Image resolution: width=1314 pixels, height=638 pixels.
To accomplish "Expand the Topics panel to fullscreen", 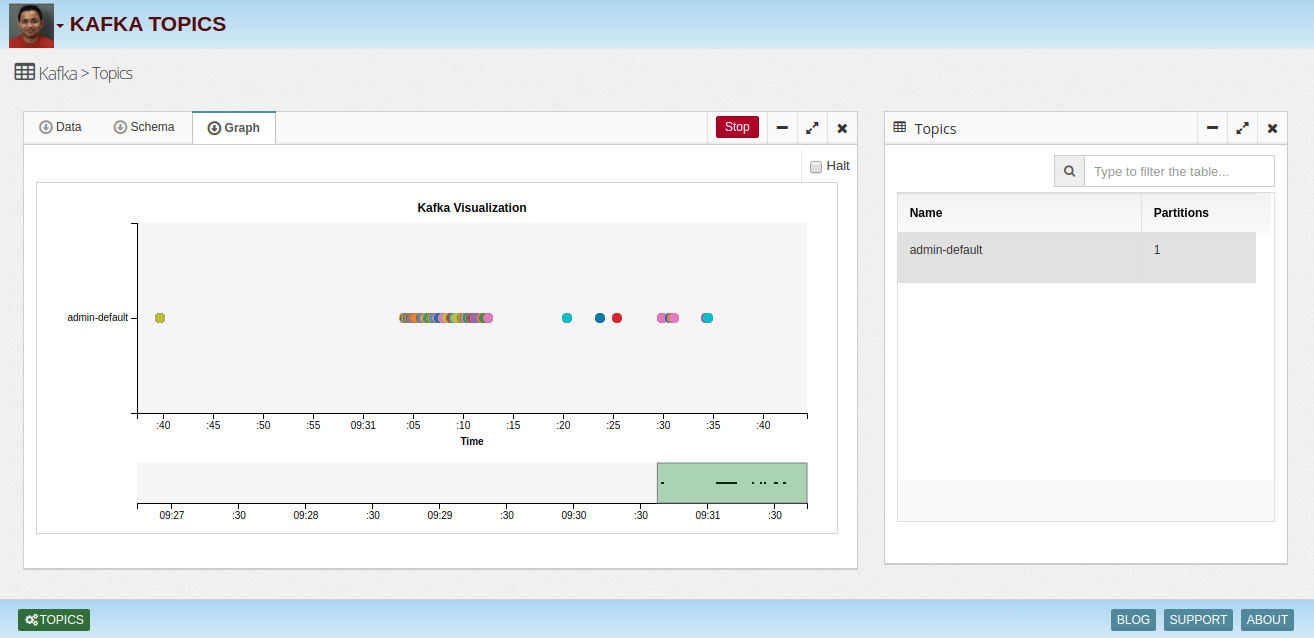I will click(1242, 128).
